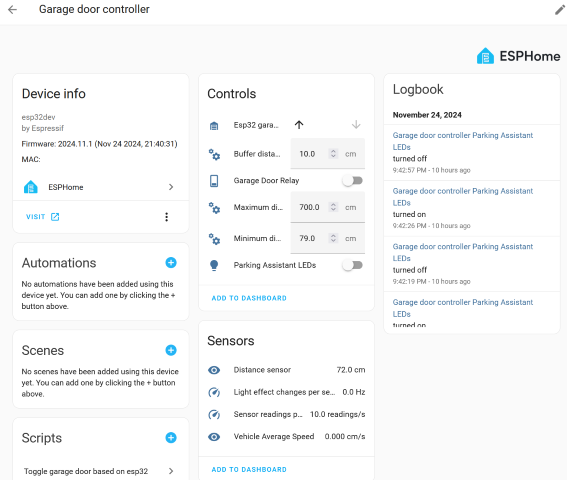Add Controls card to dashboard

coord(249,298)
